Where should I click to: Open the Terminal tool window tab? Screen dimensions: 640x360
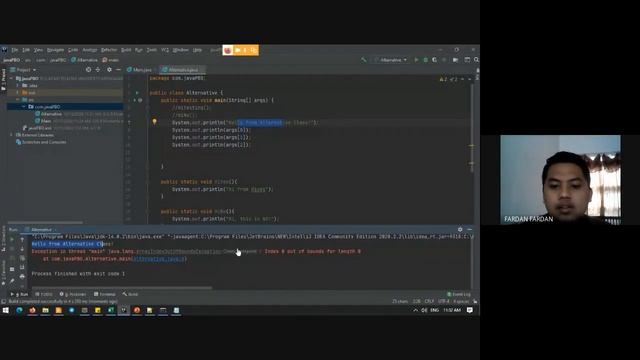(105, 294)
